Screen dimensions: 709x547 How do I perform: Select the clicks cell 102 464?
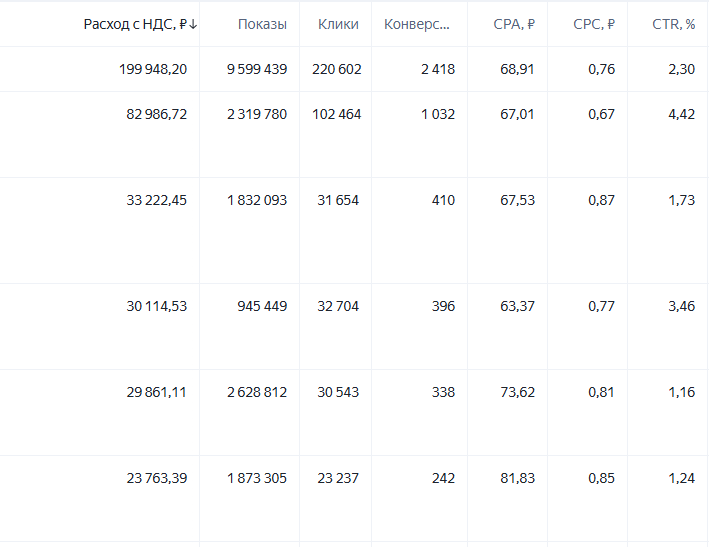337,114
